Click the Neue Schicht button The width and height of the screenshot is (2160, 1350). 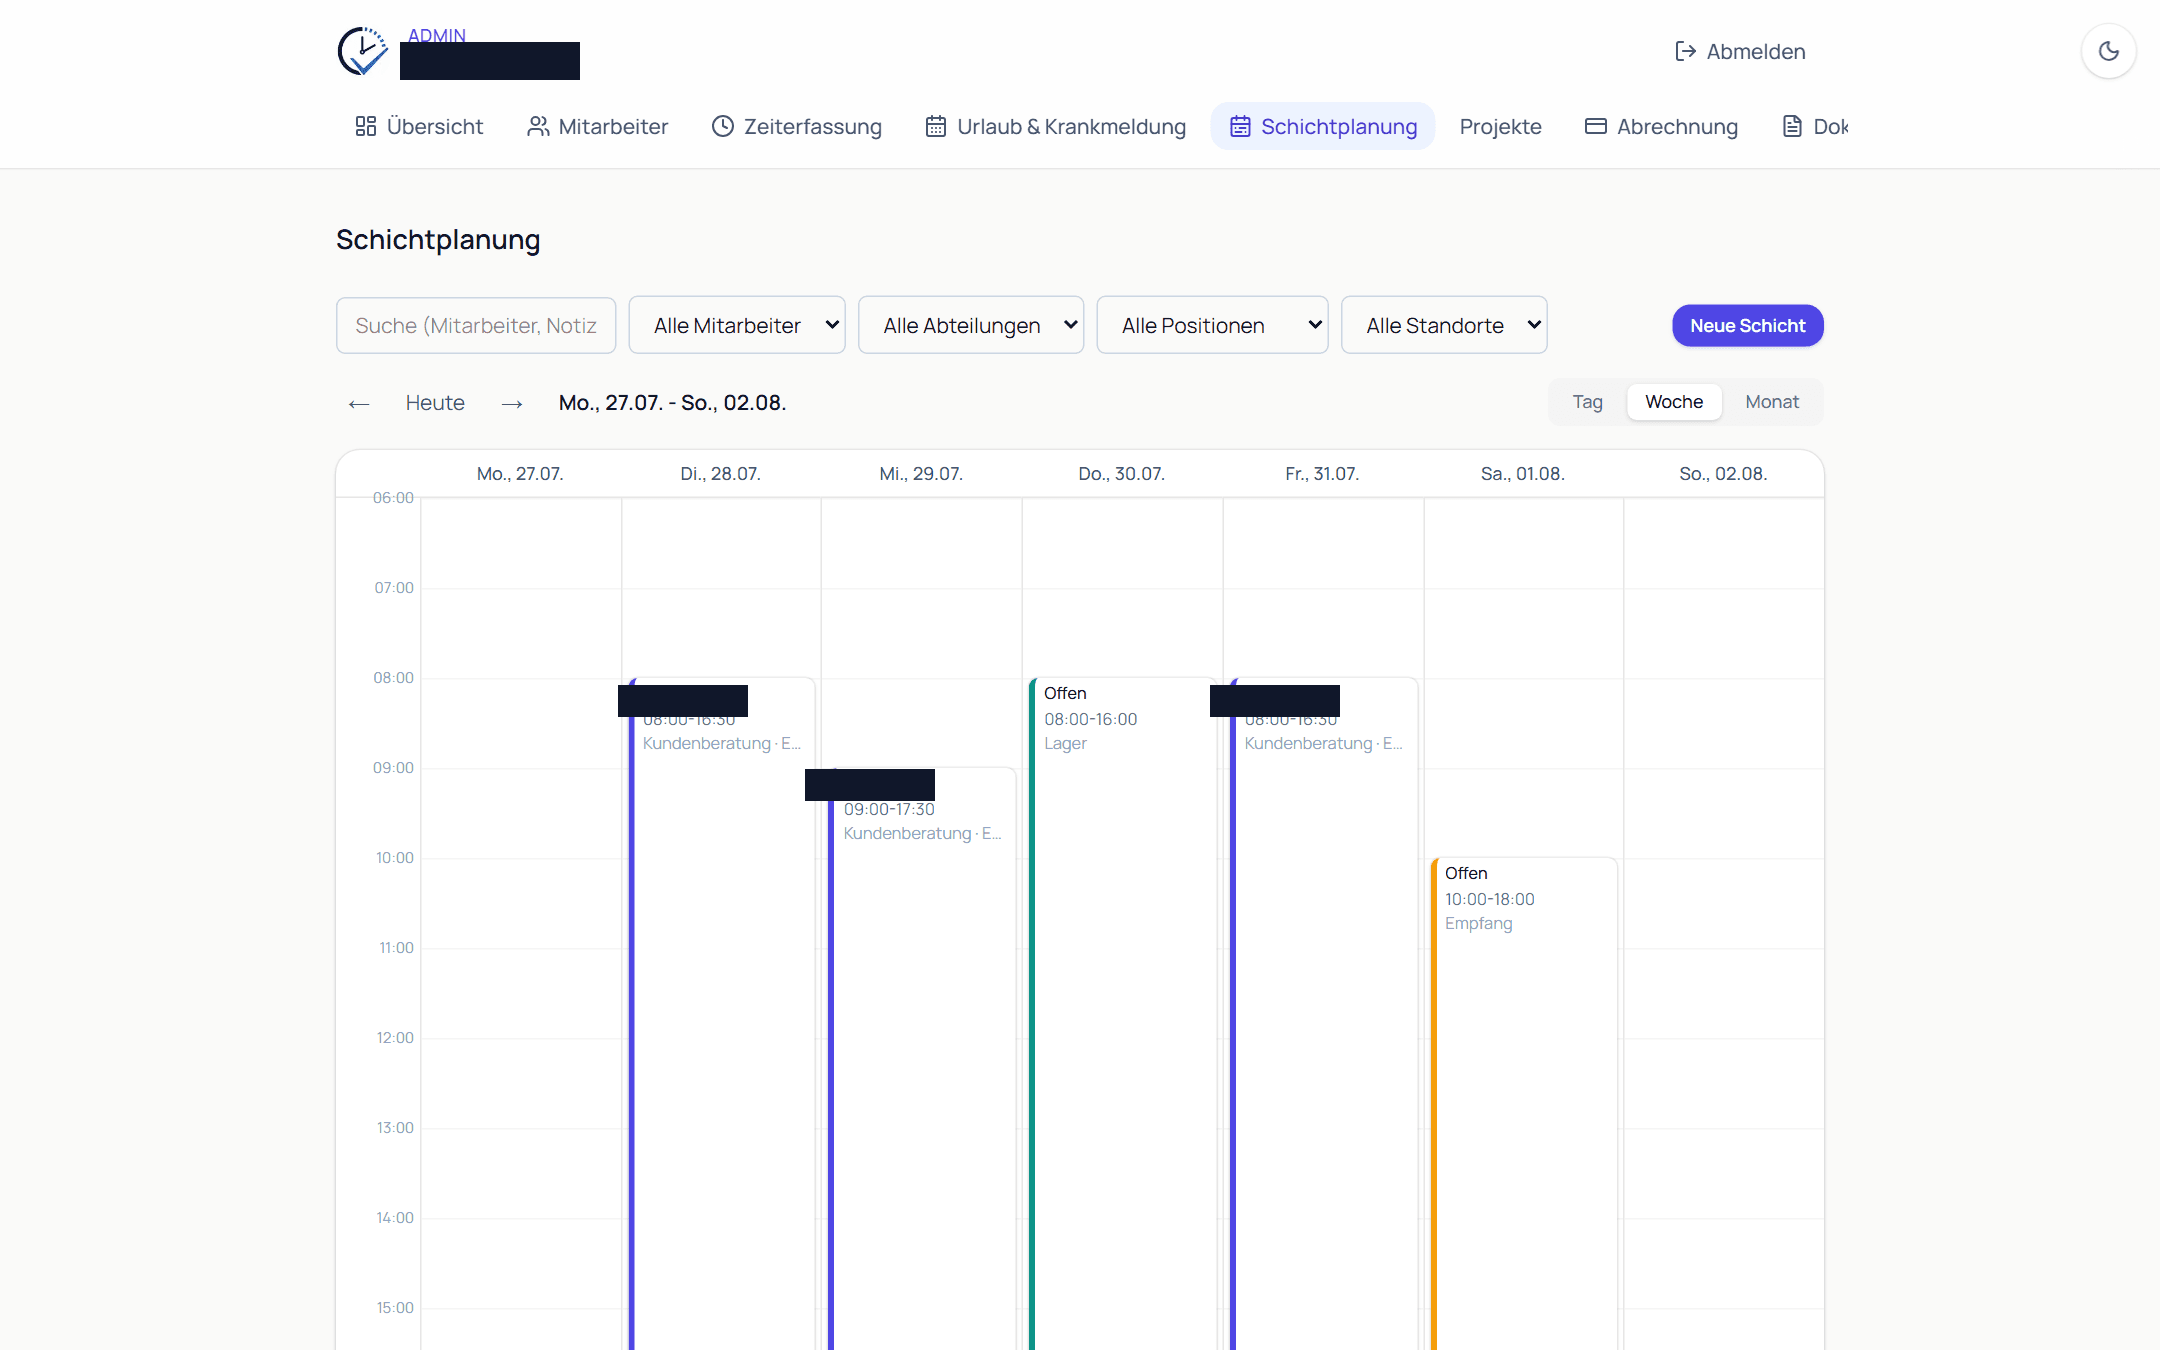pyautogui.click(x=1748, y=325)
